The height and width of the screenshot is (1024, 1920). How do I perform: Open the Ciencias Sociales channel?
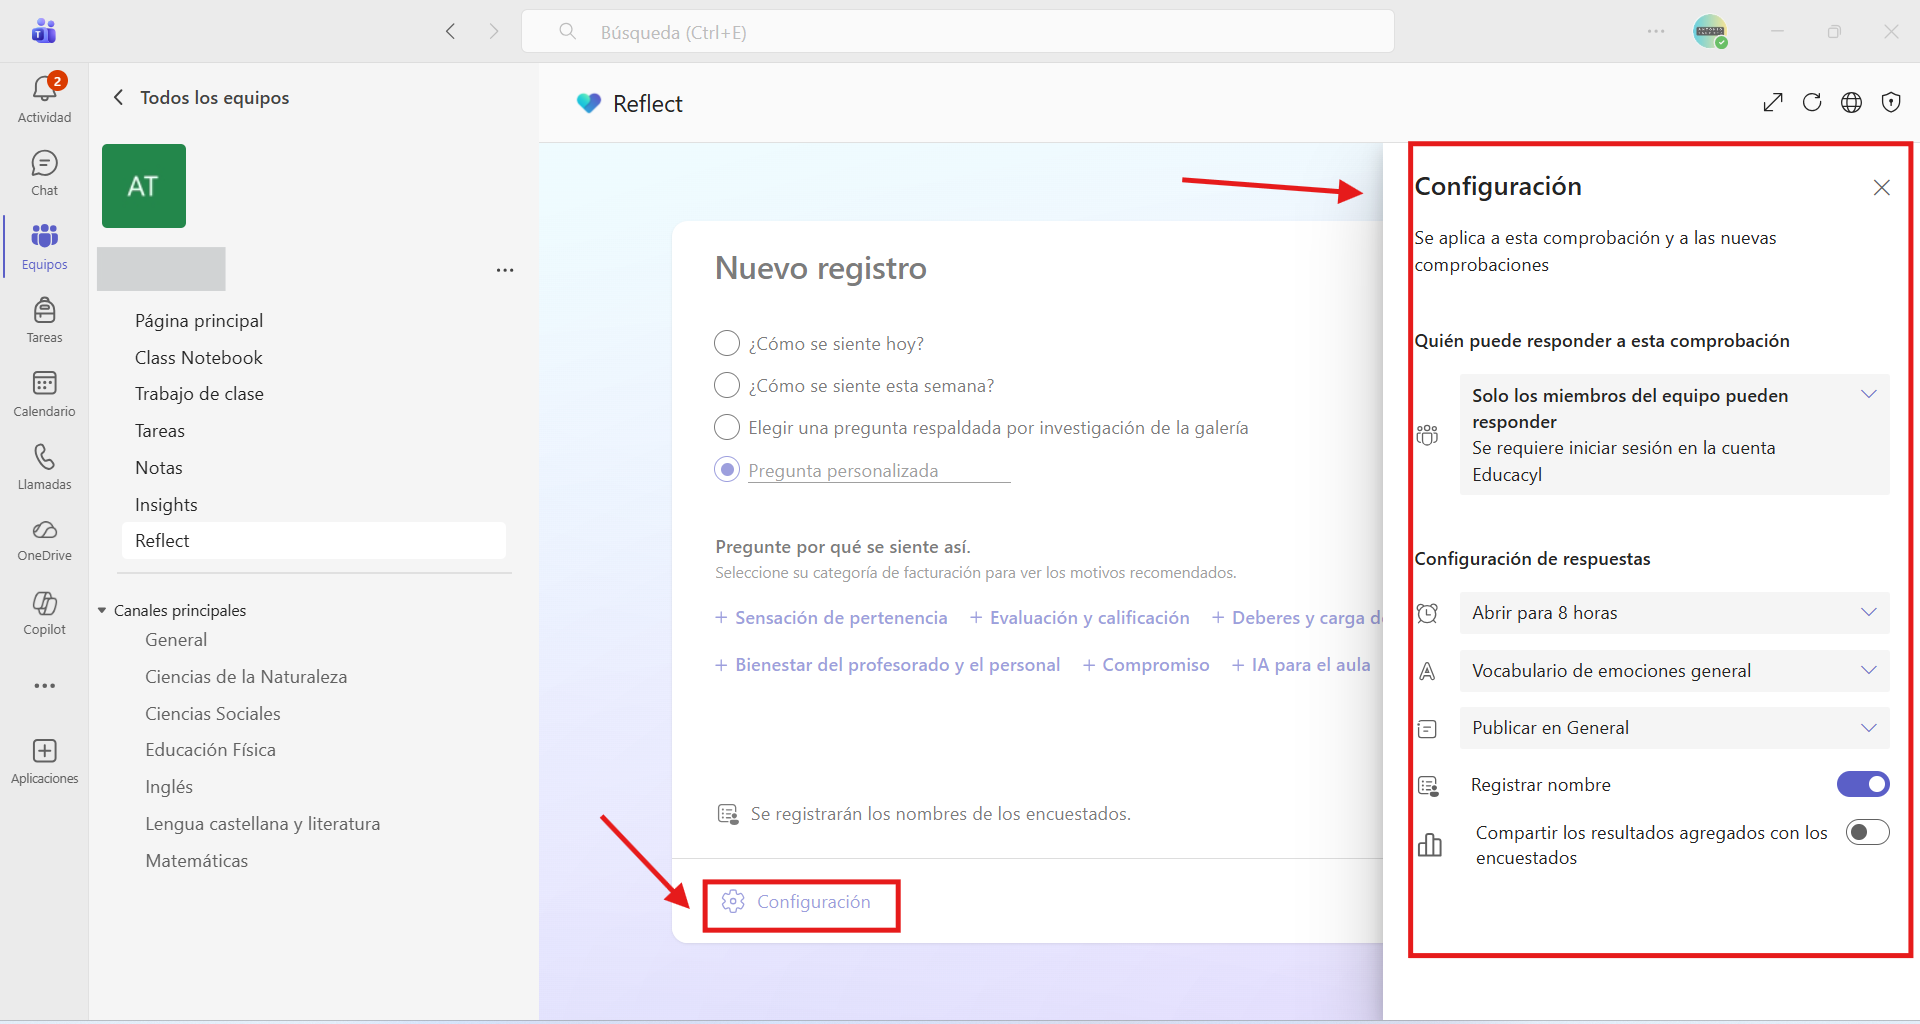tap(213, 714)
